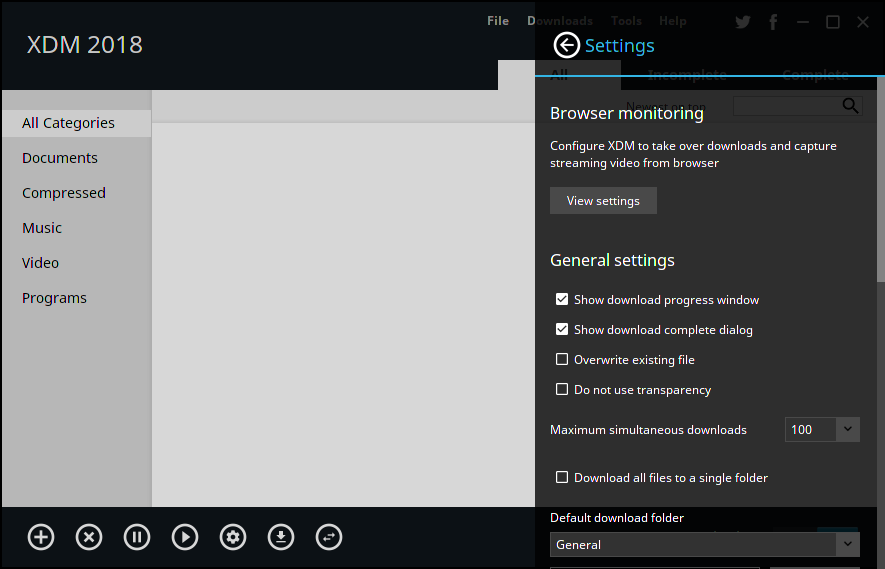Click the Settings title text
885x569 pixels.
pos(619,46)
